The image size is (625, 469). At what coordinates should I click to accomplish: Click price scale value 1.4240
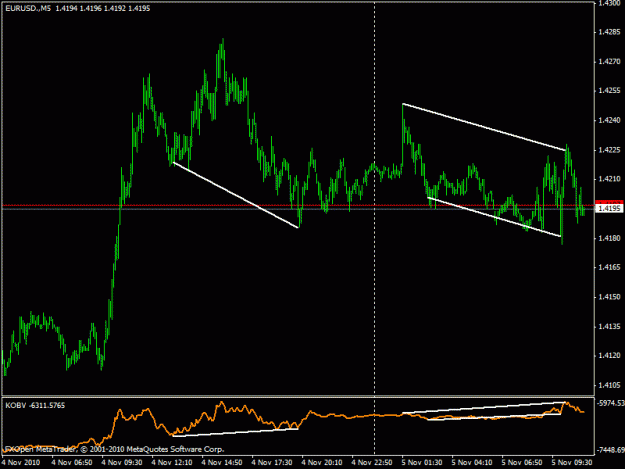tap(609, 120)
